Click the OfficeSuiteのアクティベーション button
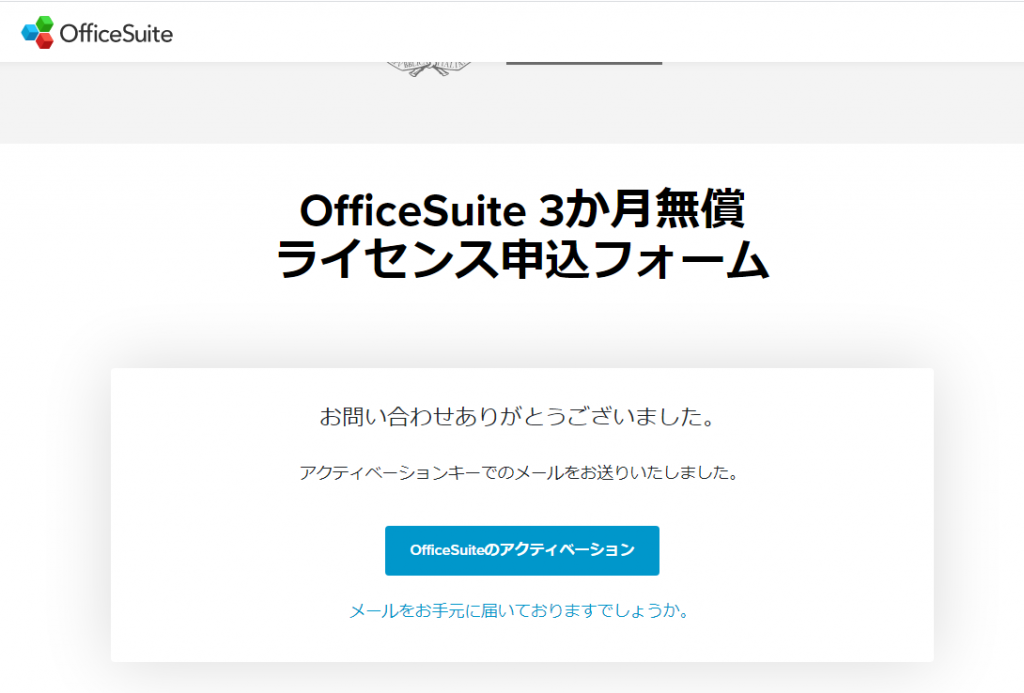This screenshot has height=693, width=1024. click(522, 551)
